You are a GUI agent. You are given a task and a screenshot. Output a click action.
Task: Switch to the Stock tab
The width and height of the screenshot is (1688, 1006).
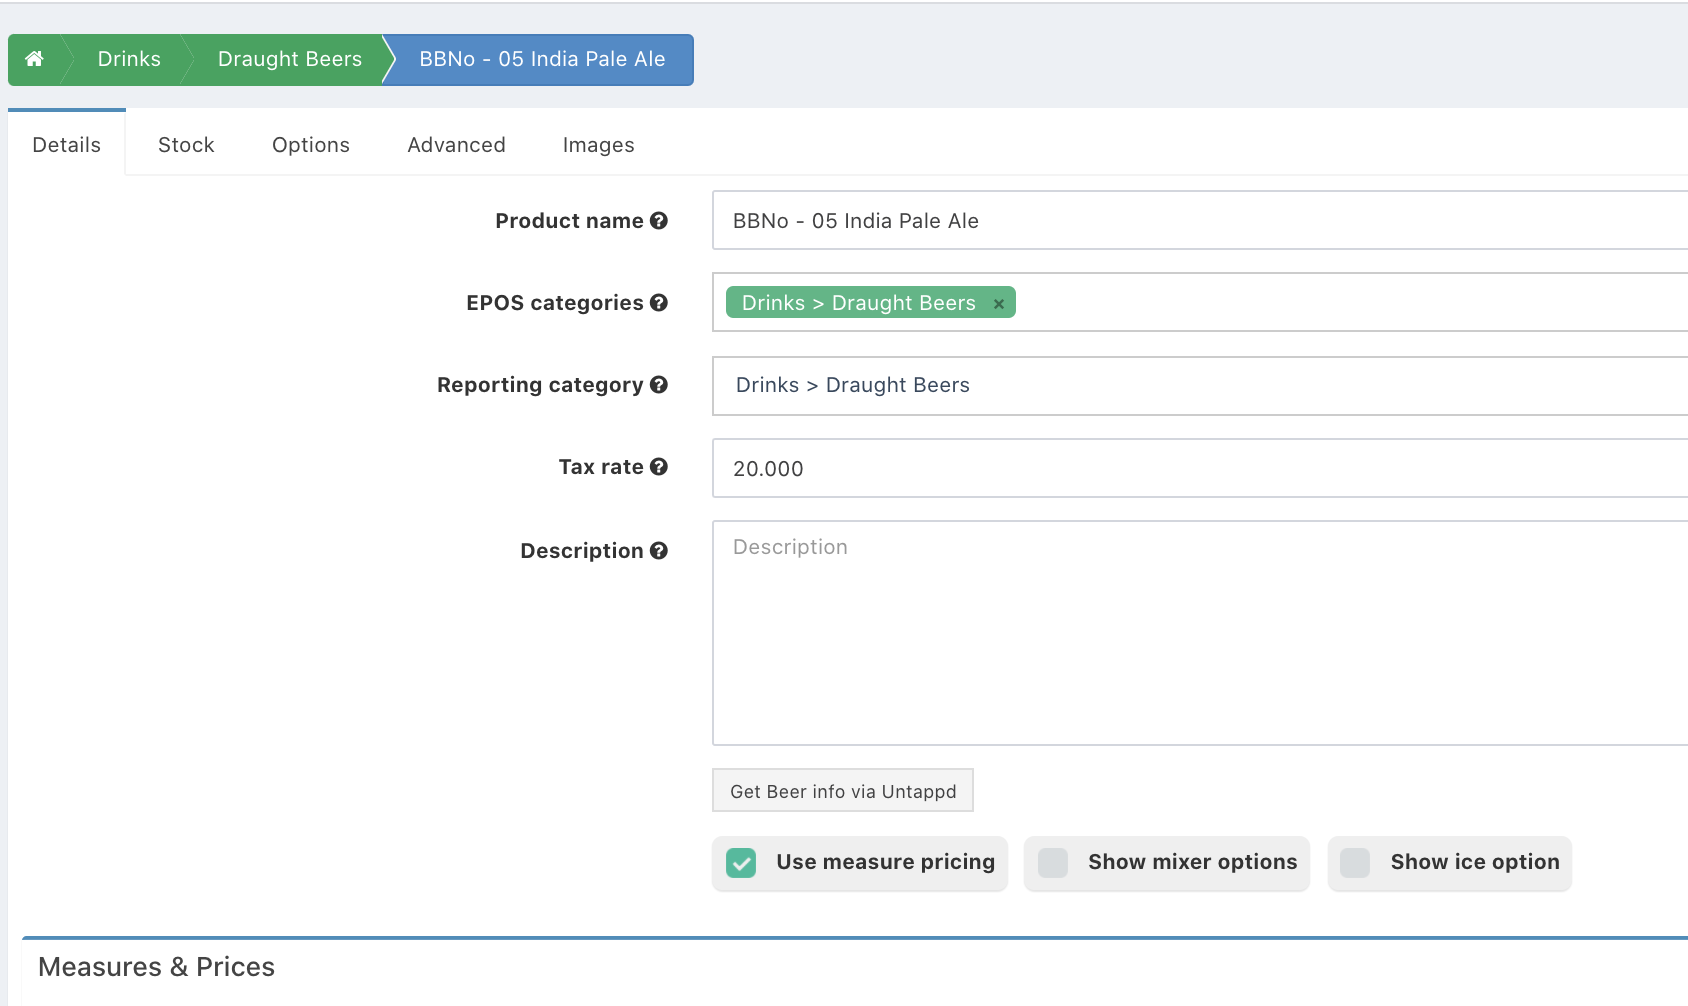tap(186, 145)
